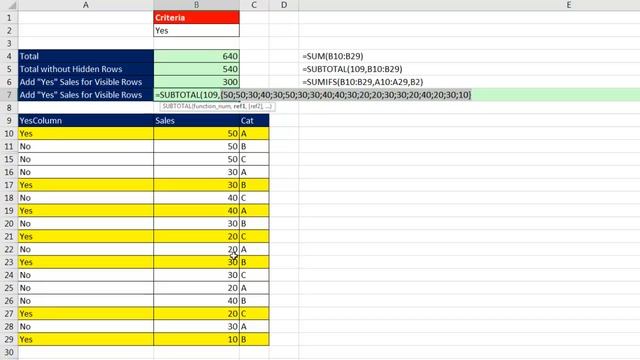Select row 11 header
This screenshot has height=360, width=640.
tap(9, 146)
